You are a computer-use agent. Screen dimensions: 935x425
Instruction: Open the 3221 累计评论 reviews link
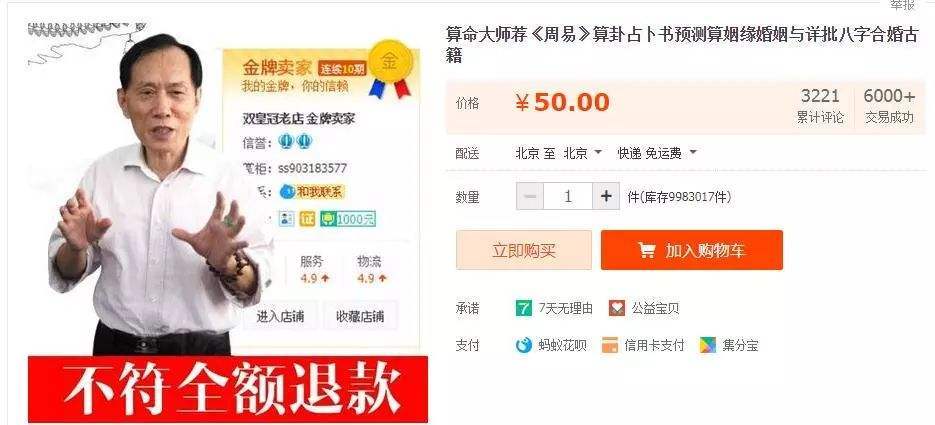pyautogui.click(x=820, y=106)
